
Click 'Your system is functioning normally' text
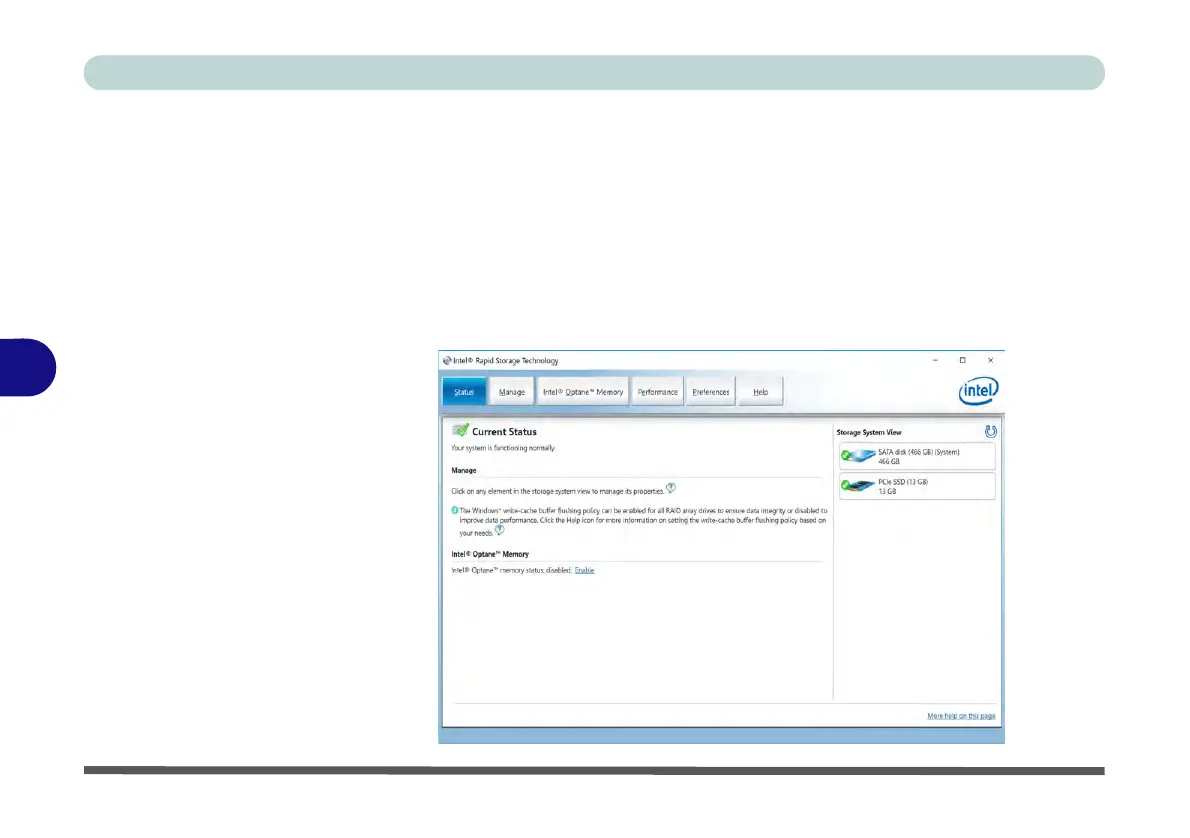[x=503, y=448]
